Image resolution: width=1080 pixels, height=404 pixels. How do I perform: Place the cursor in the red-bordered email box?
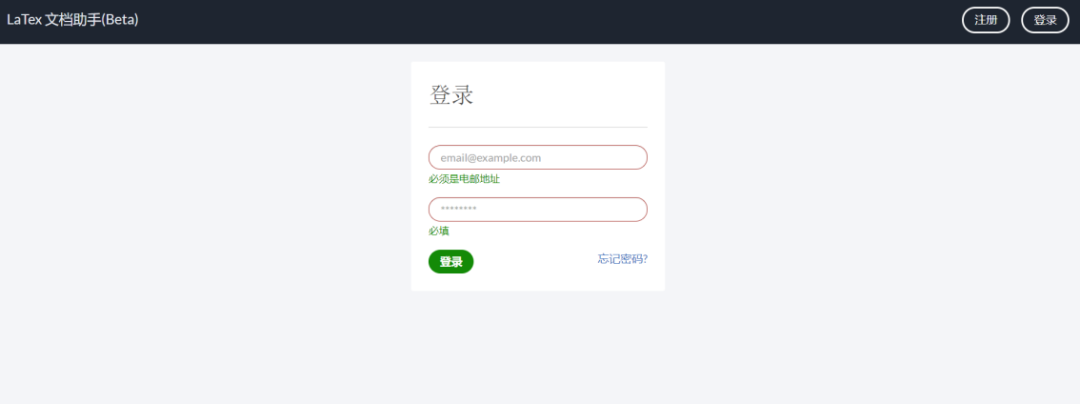pyautogui.click(x=538, y=158)
